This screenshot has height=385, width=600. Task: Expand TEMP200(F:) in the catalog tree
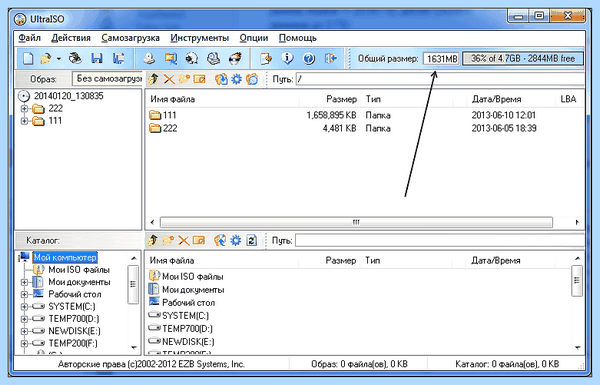(x=24, y=344)
